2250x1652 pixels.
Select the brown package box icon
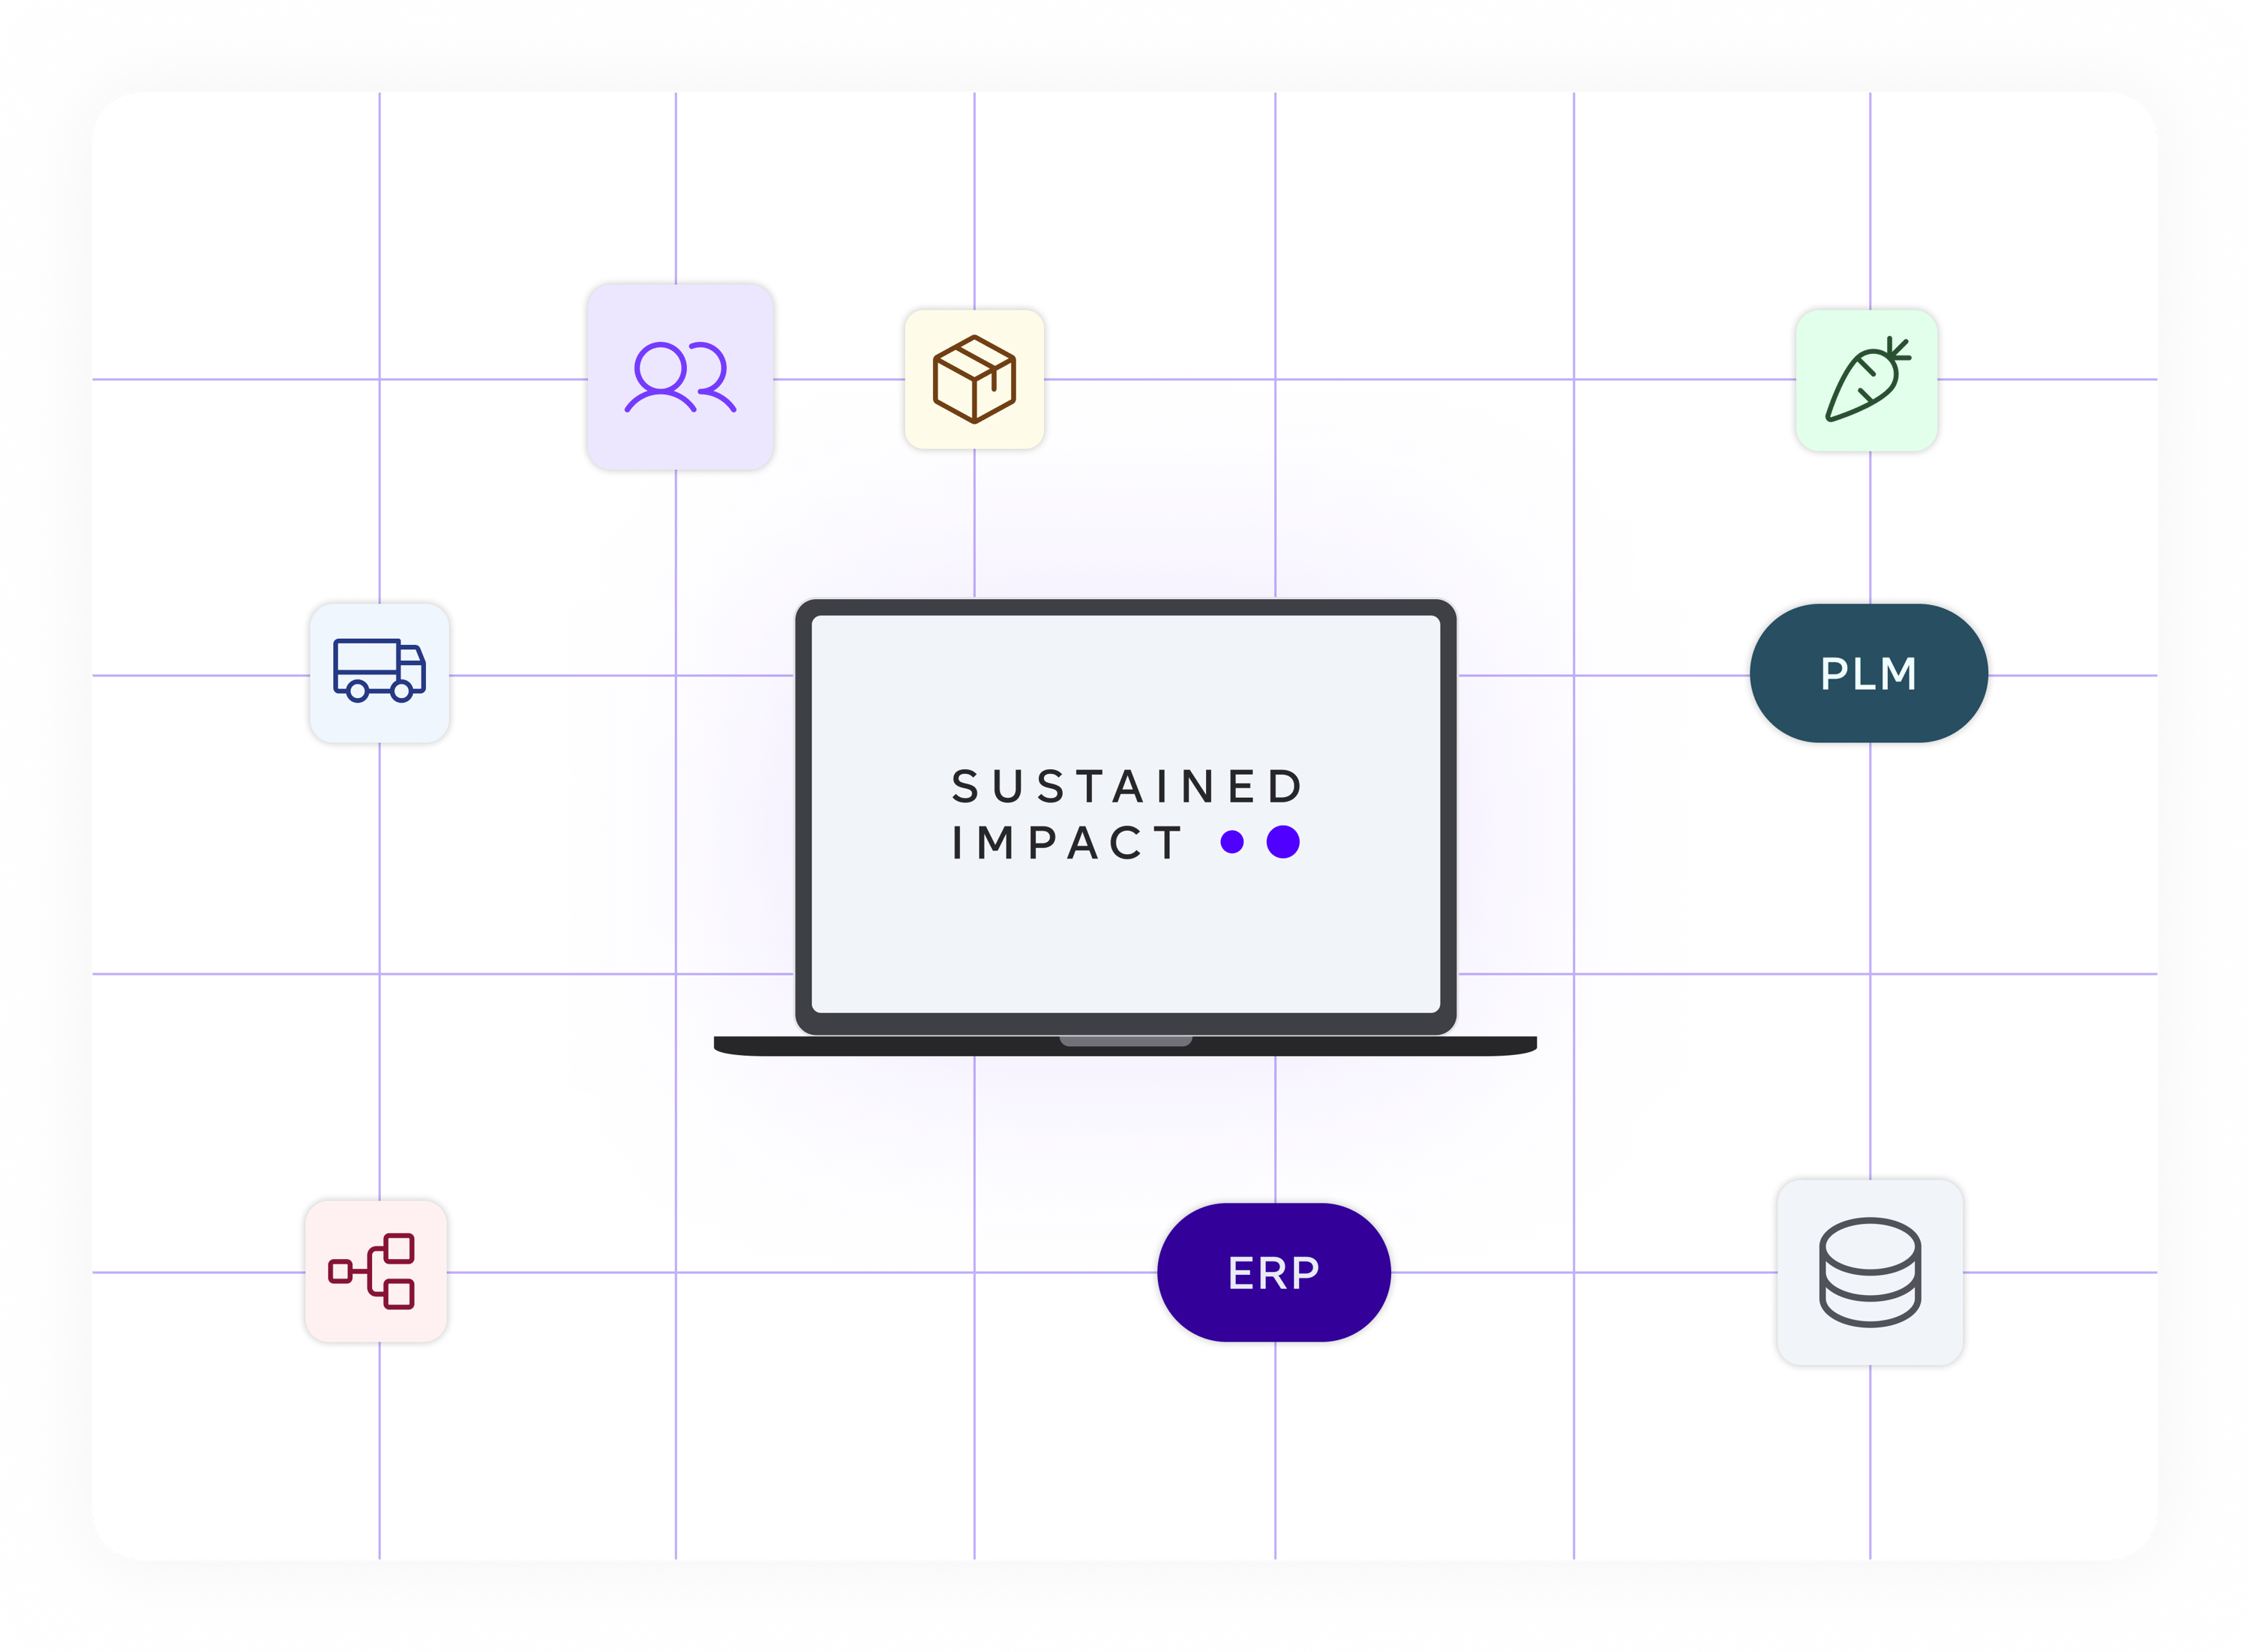pos(974,379)
